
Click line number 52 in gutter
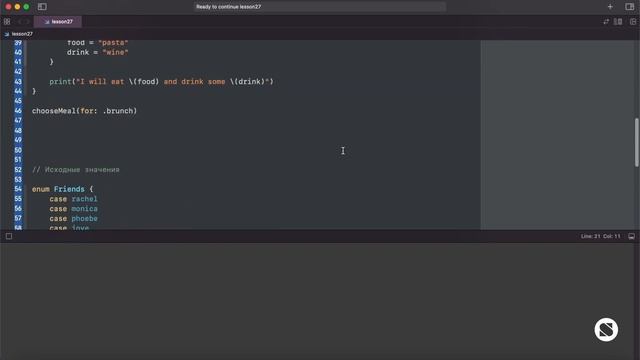point(18,169)
